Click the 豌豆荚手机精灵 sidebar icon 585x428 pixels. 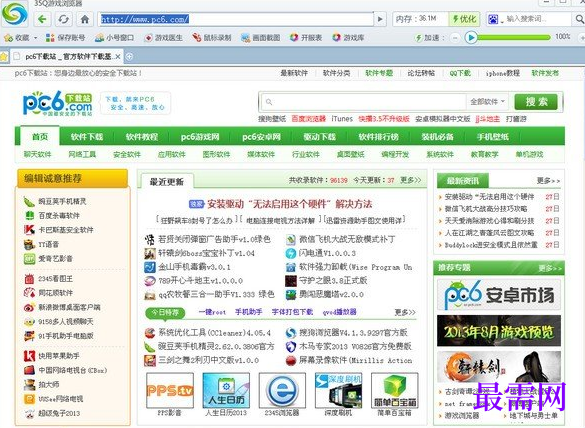[29, 201]
